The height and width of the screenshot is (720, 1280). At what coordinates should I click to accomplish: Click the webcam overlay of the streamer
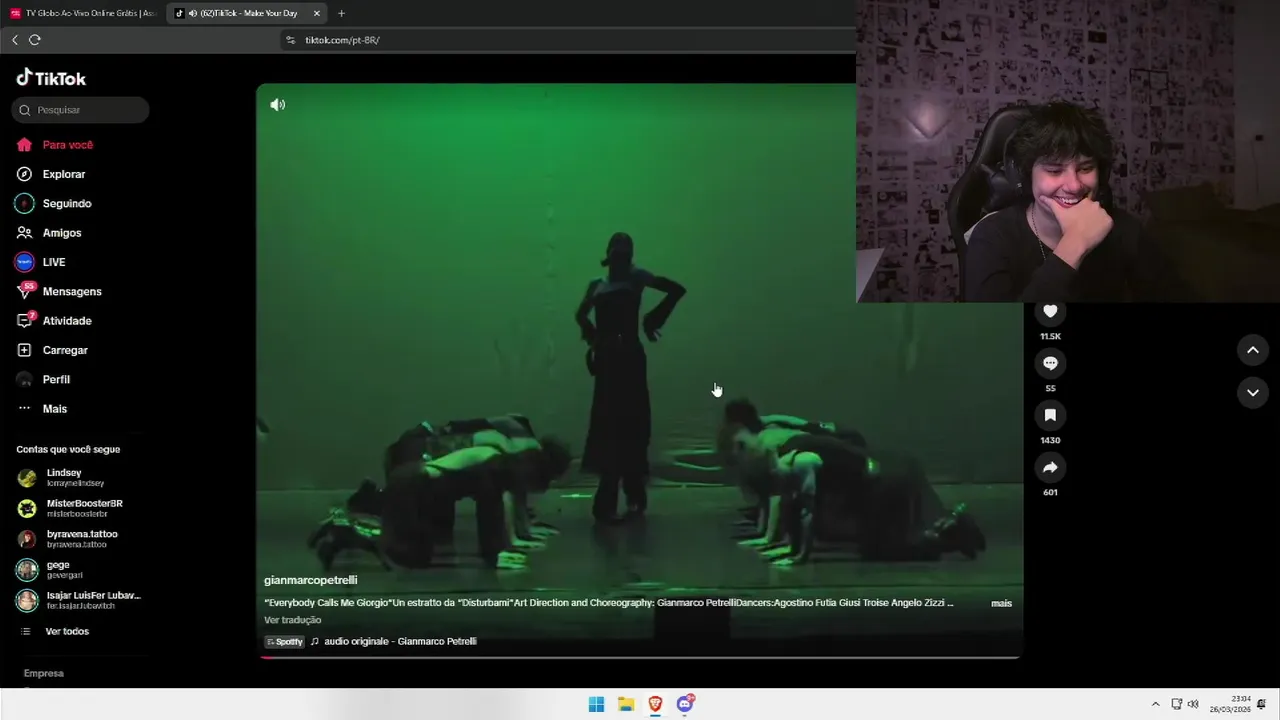1068,150
